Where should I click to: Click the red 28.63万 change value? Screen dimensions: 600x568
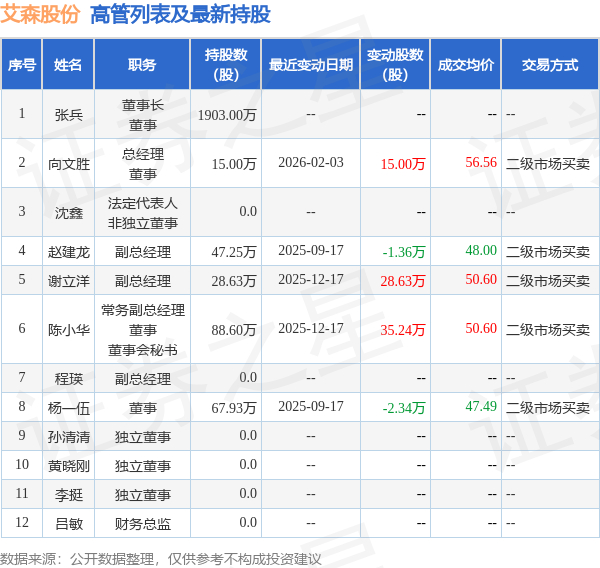(403, 281)
